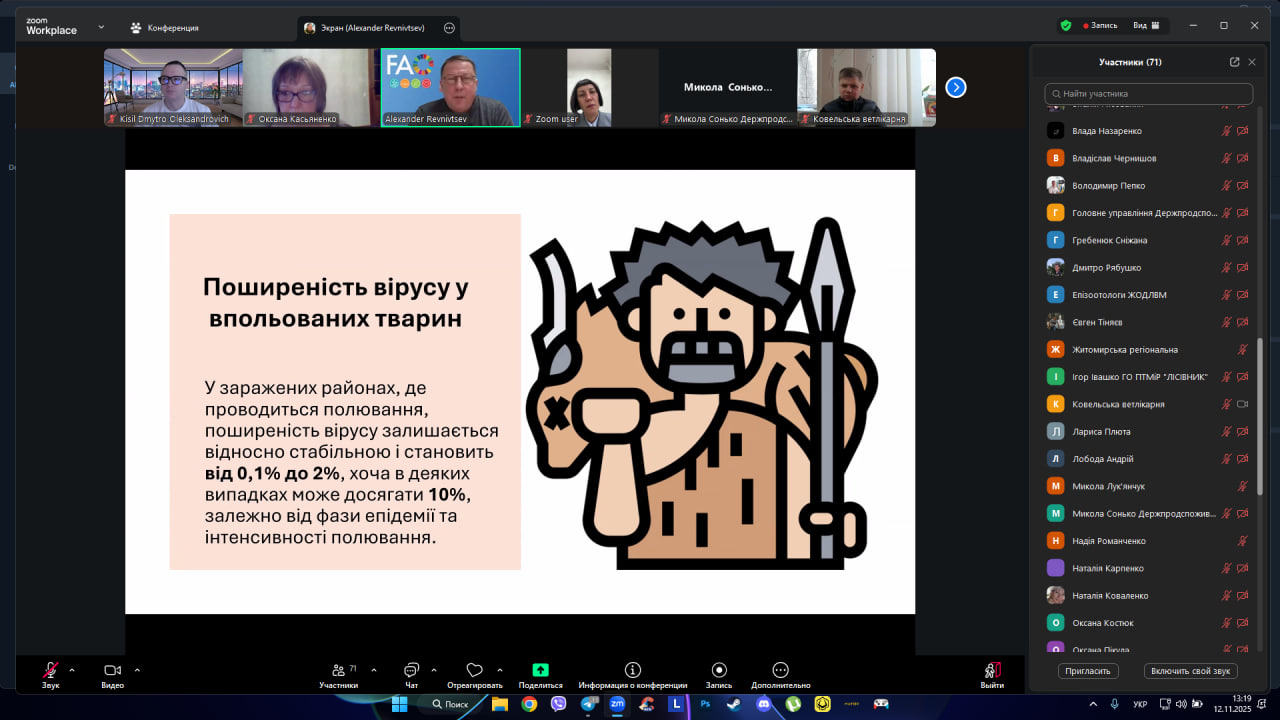Click the green encryption shield icon
The width and height of the screenshot is (1280, 720).
pyautogui.click(x=1066, y=26)
